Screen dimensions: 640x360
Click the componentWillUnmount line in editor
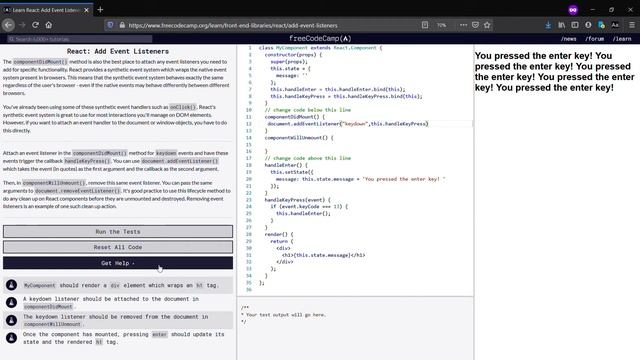pos(299,138)
